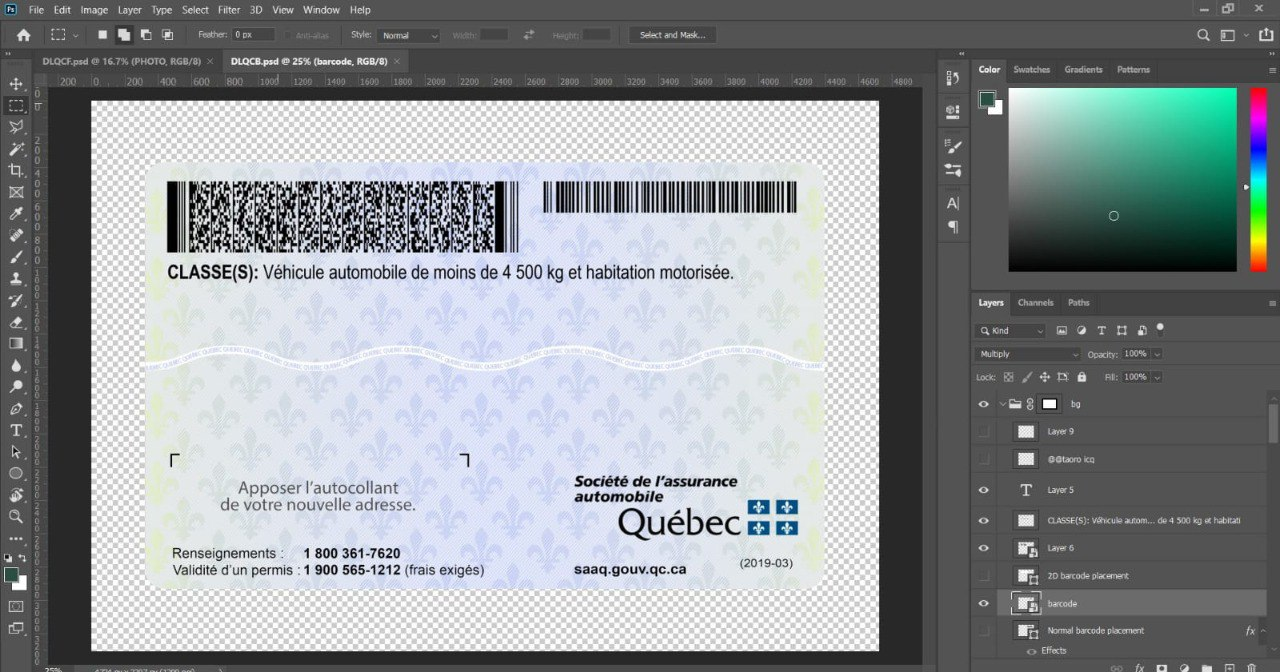Viewport: 1280px width, 672px height.
Task: Choose the Brush tool
Action: pos(16,258)
